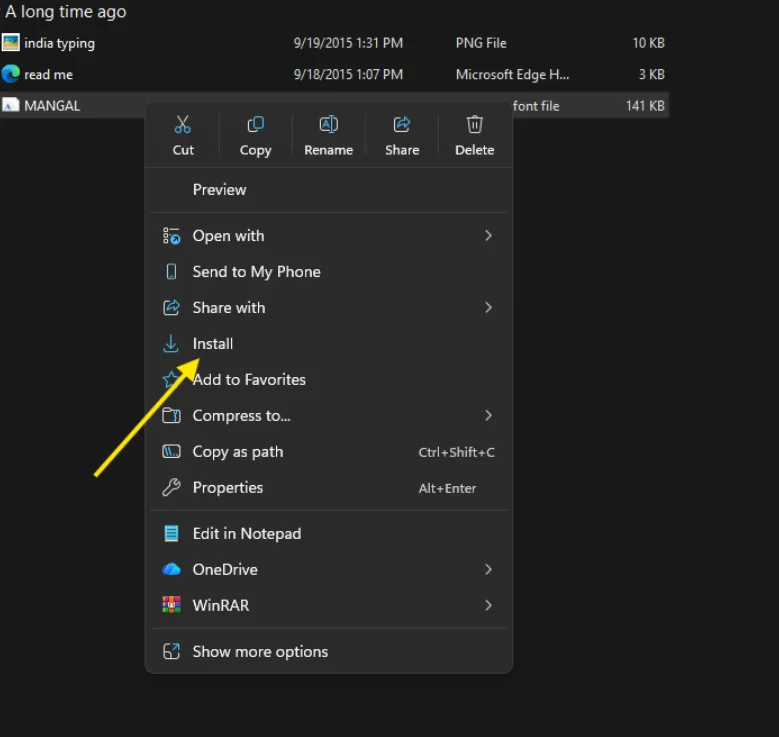This screenshot has width=779, height=737.
Task: Click the Delete trash icon
Action: click(475, 125)
